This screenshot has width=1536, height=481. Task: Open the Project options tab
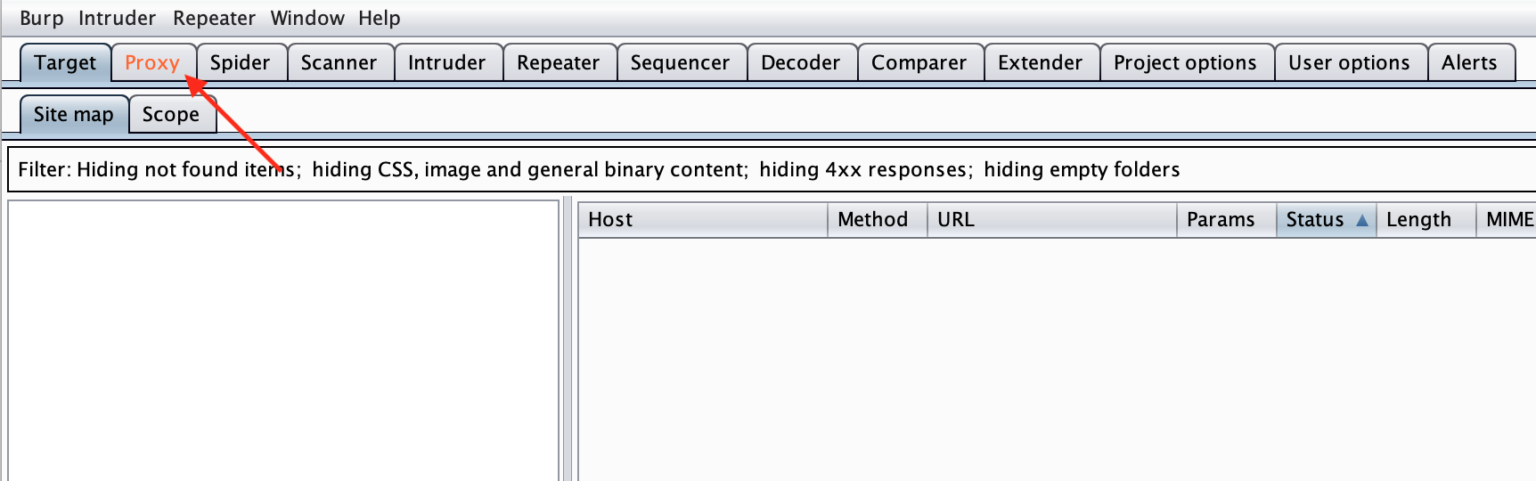(1185, 62)
